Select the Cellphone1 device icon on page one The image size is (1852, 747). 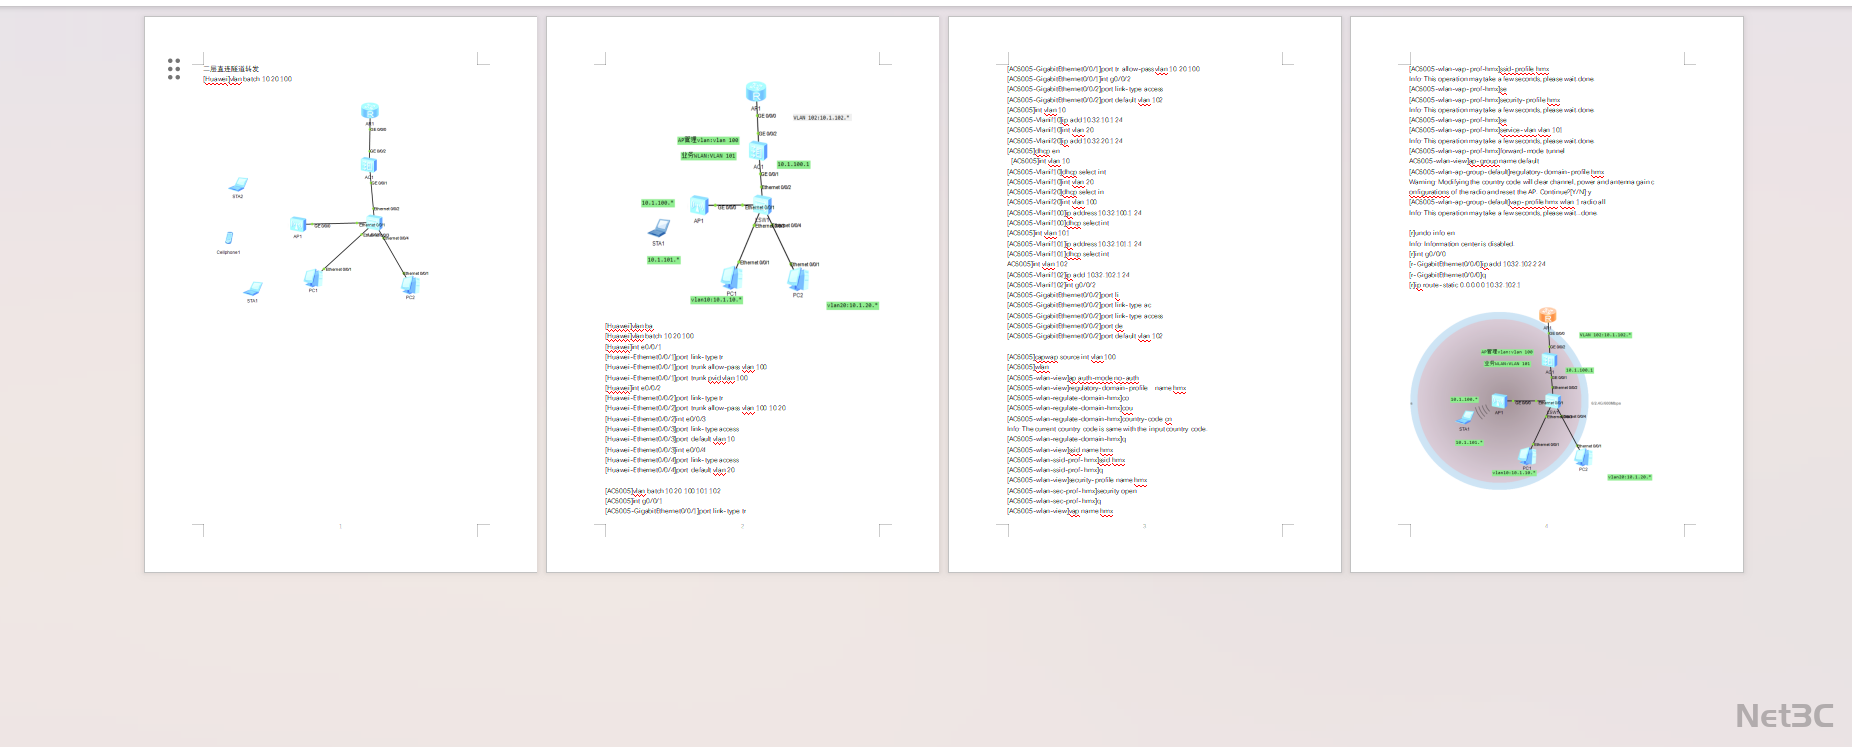click(x=229, y=238)
